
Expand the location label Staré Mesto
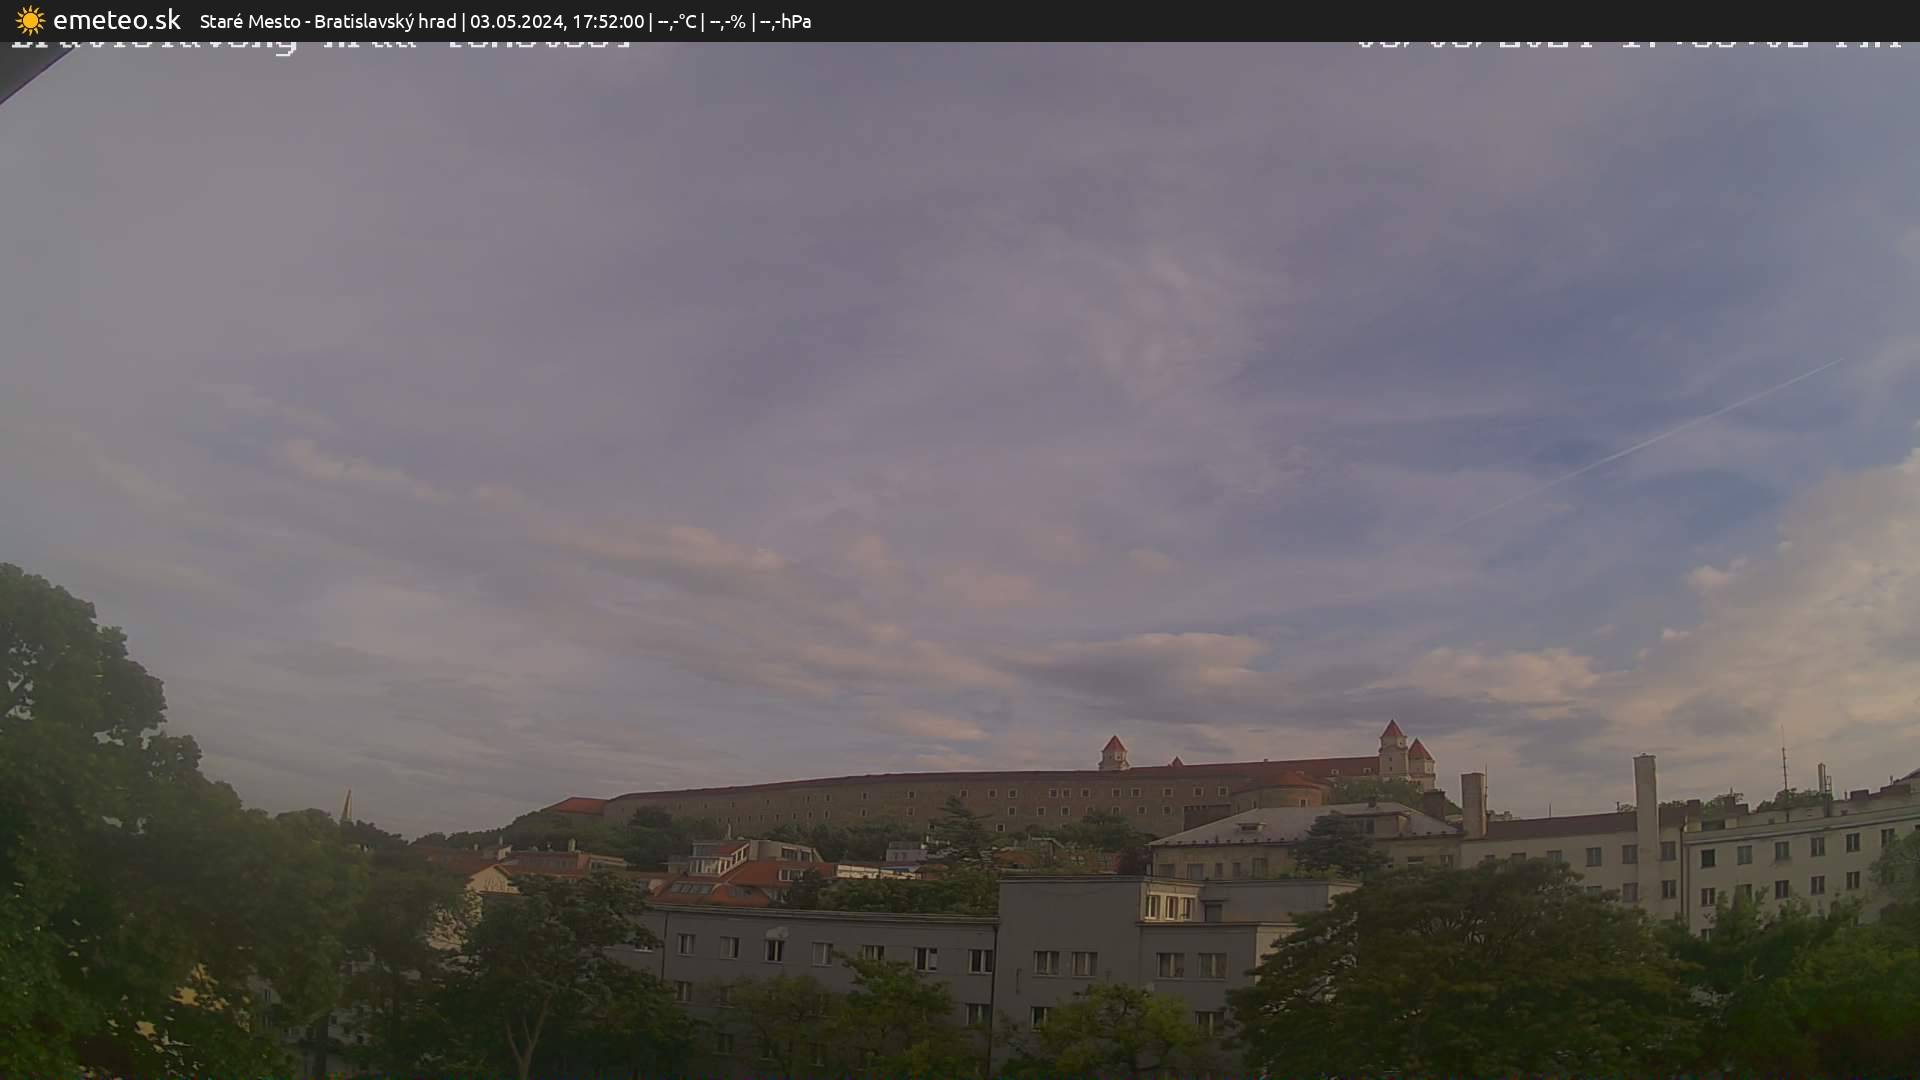click(249, 20)
